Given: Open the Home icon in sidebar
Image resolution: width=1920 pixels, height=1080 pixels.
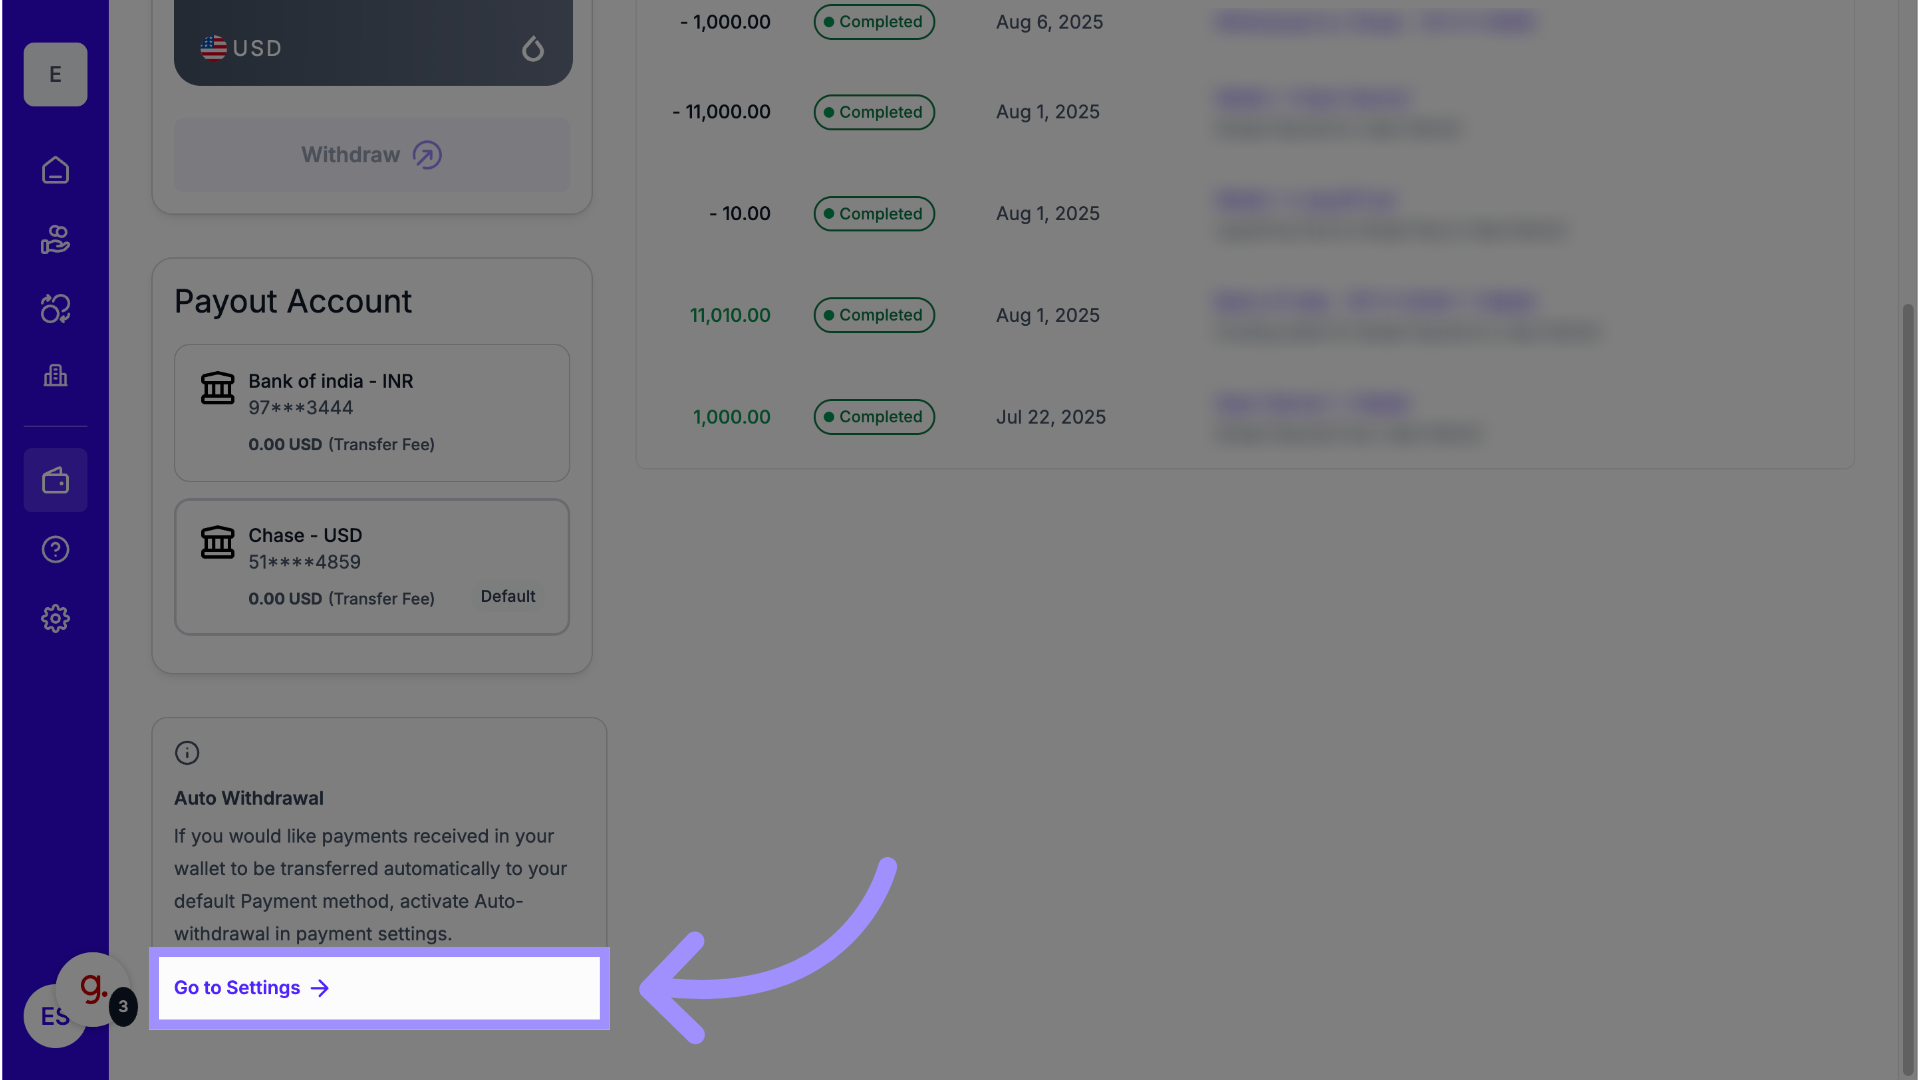Looking at the screenshot, I should 55,170.
